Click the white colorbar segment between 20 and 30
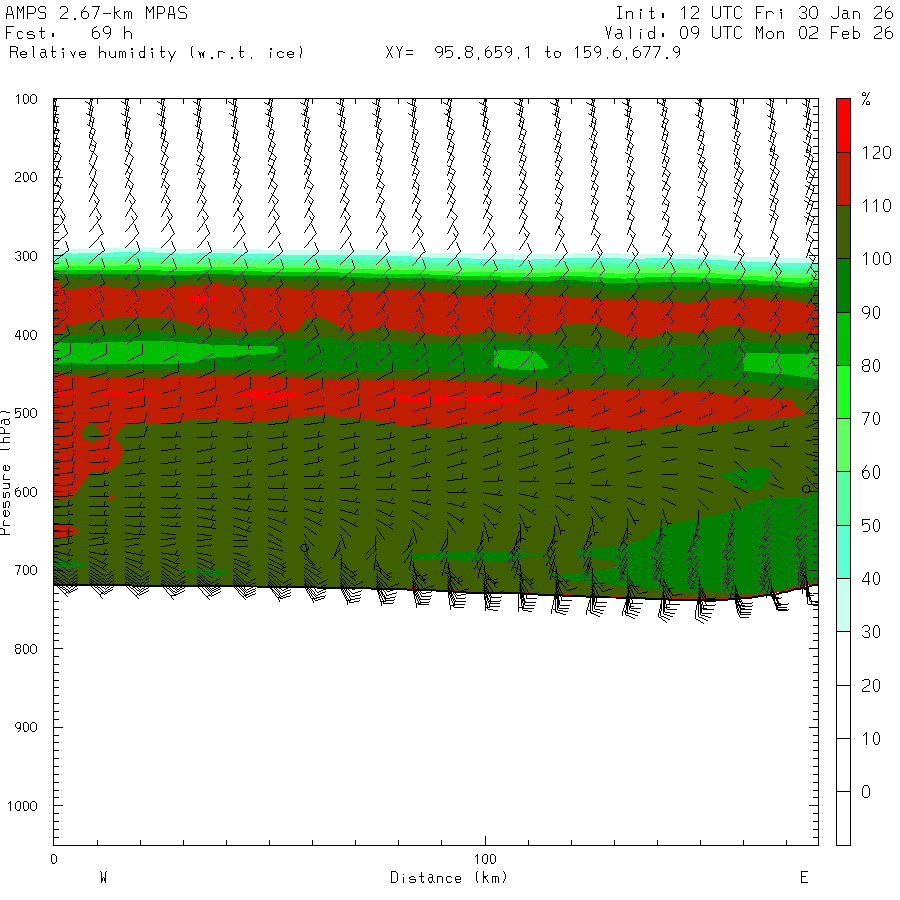Screen dimensions: 900x900 click(x=843, y=658)
